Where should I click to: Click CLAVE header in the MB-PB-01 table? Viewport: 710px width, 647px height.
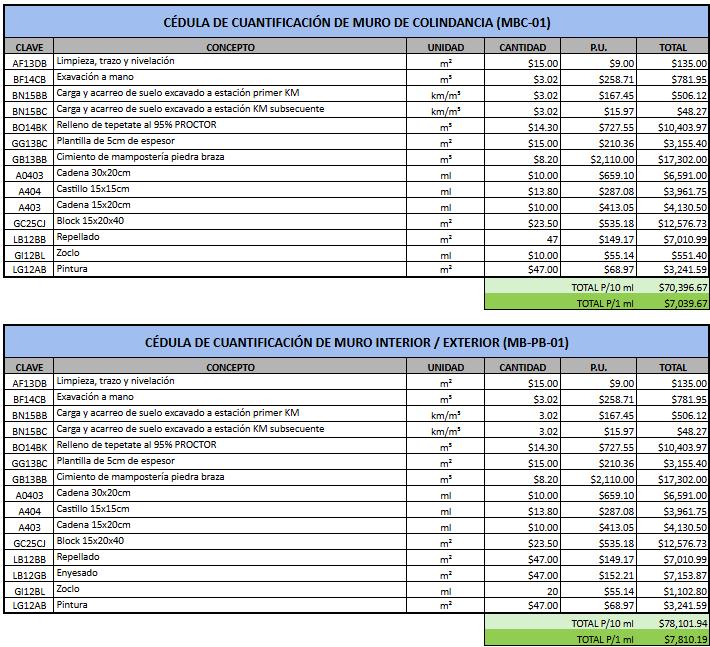(x=29, y=367)
